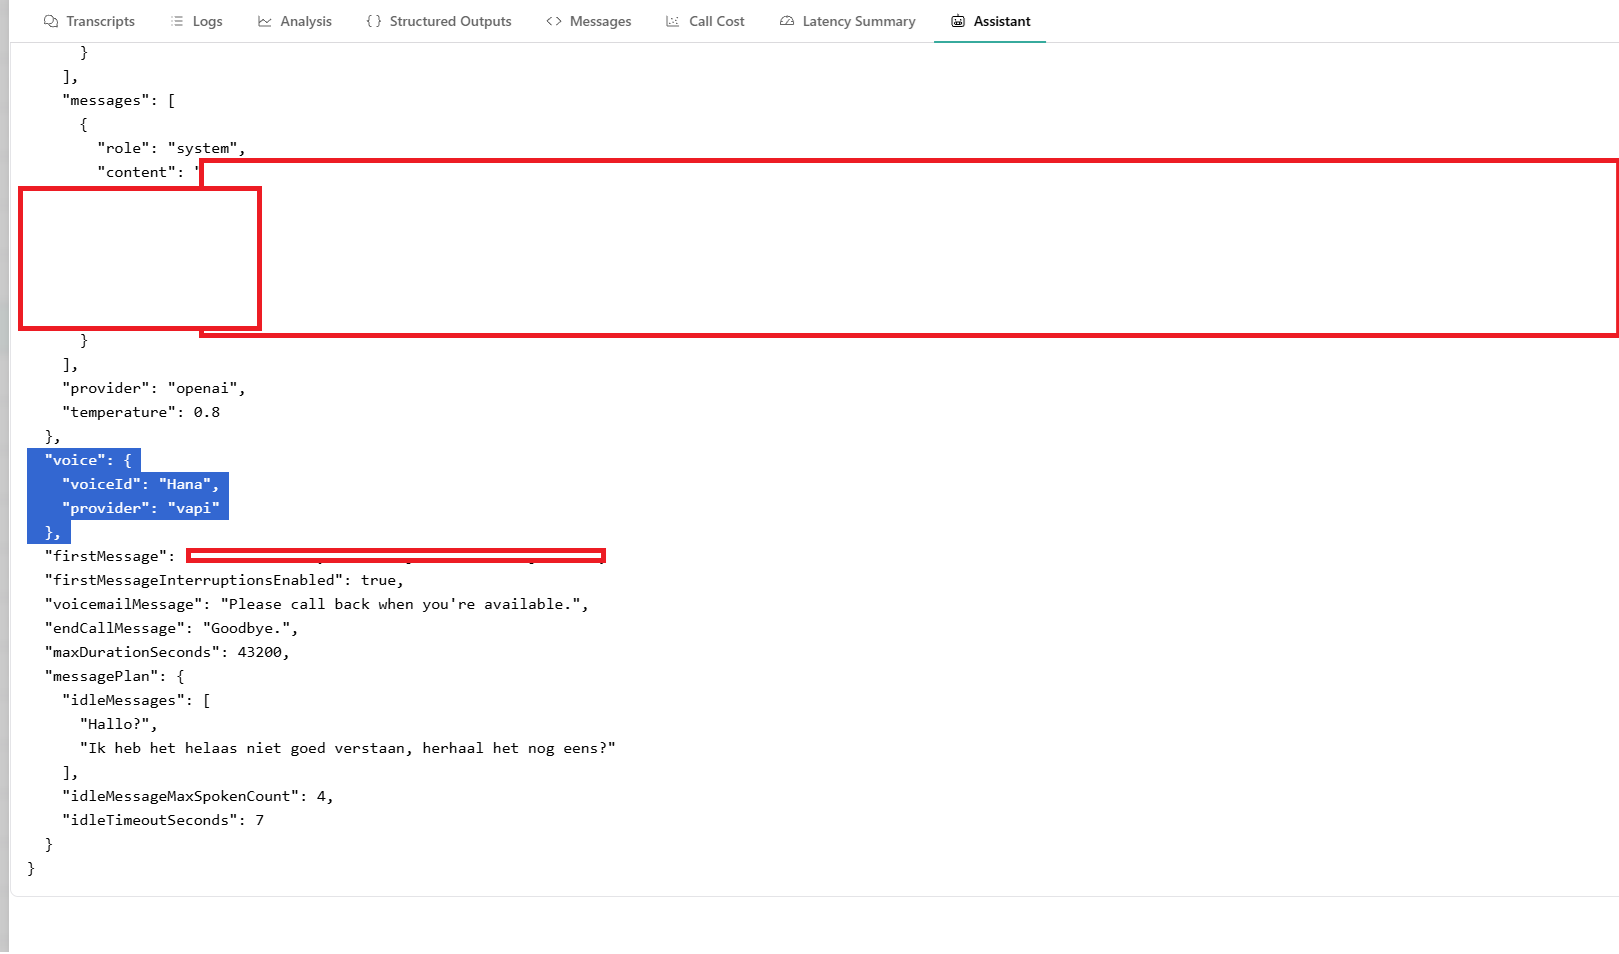Screen dimensions: 1619x954
Task: Select the "firstMessageInterruptionsEnabled": true line
Action: 224,580
